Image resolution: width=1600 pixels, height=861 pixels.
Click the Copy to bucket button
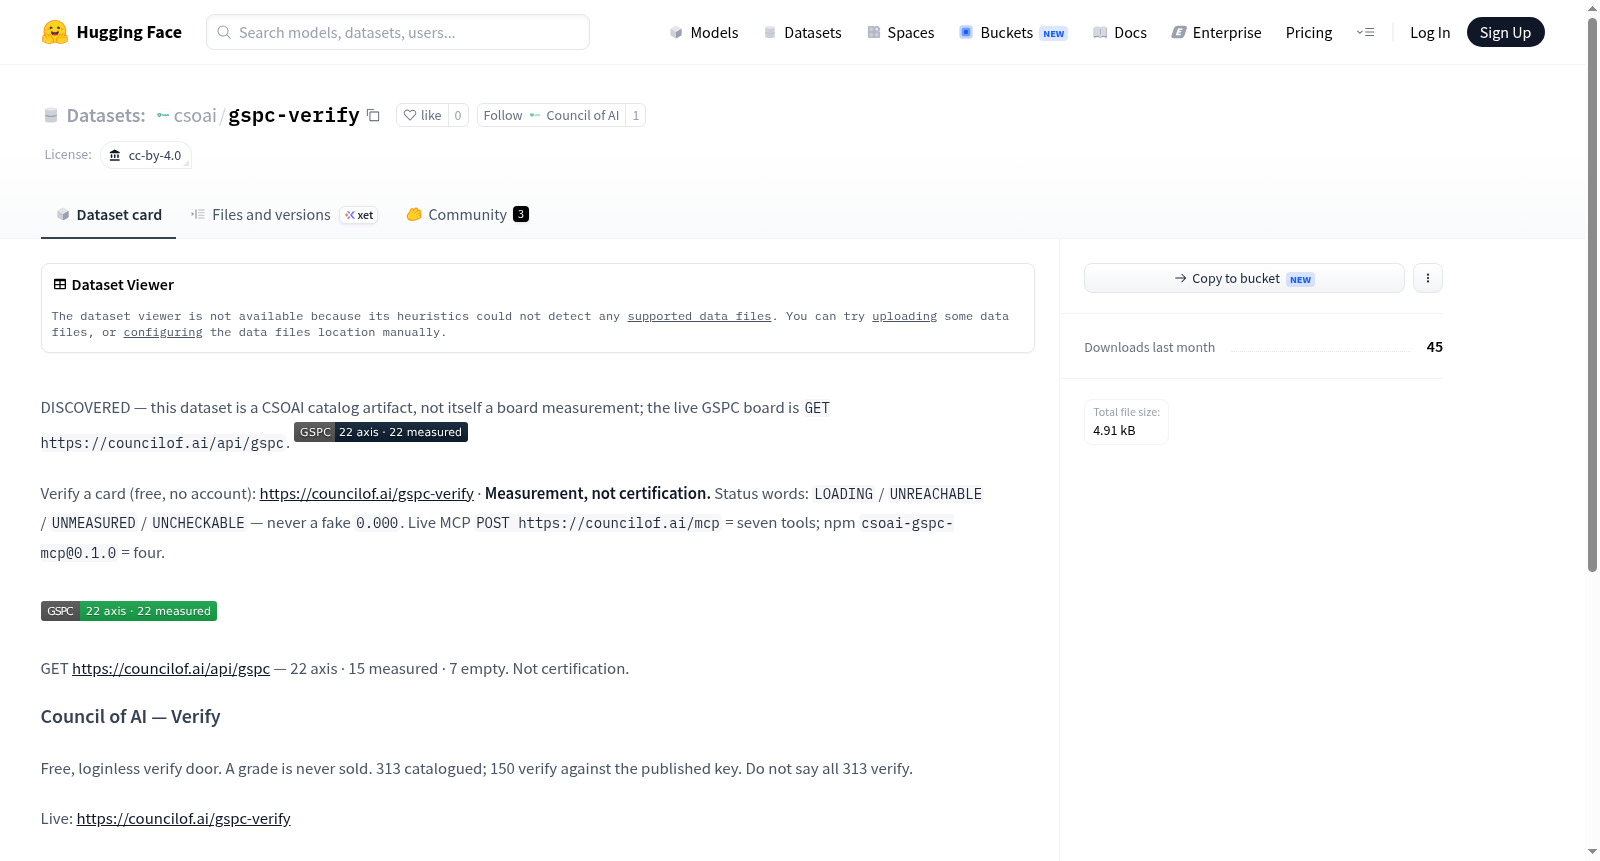coord(1244,278)
